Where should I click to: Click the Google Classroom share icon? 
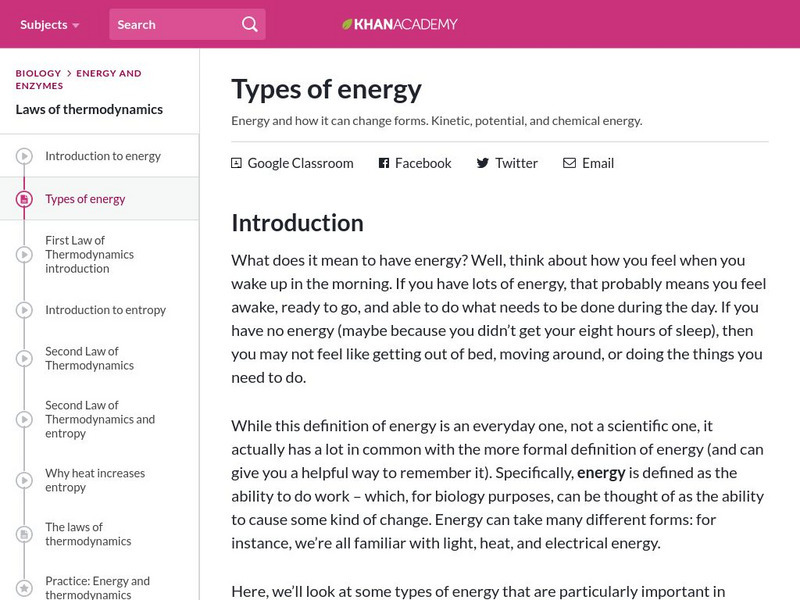tap(237, 163)
